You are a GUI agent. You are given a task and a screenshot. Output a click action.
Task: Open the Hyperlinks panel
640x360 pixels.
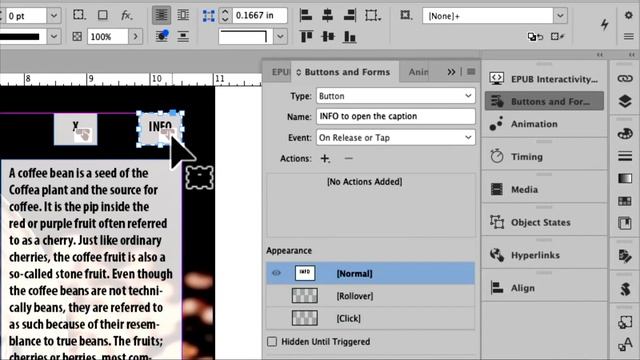(x=544, y=255)
